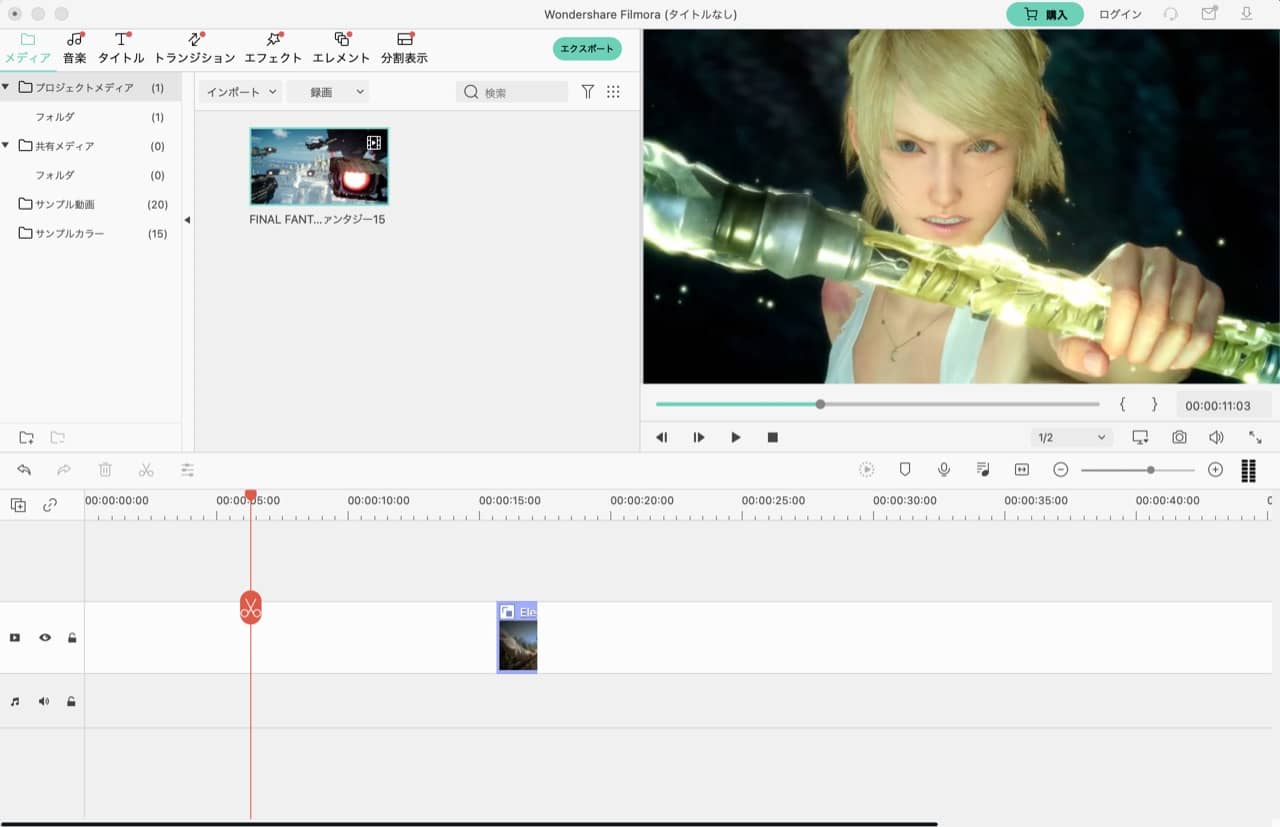
Task: Toggle the video track lock
Action: [72, 637]
